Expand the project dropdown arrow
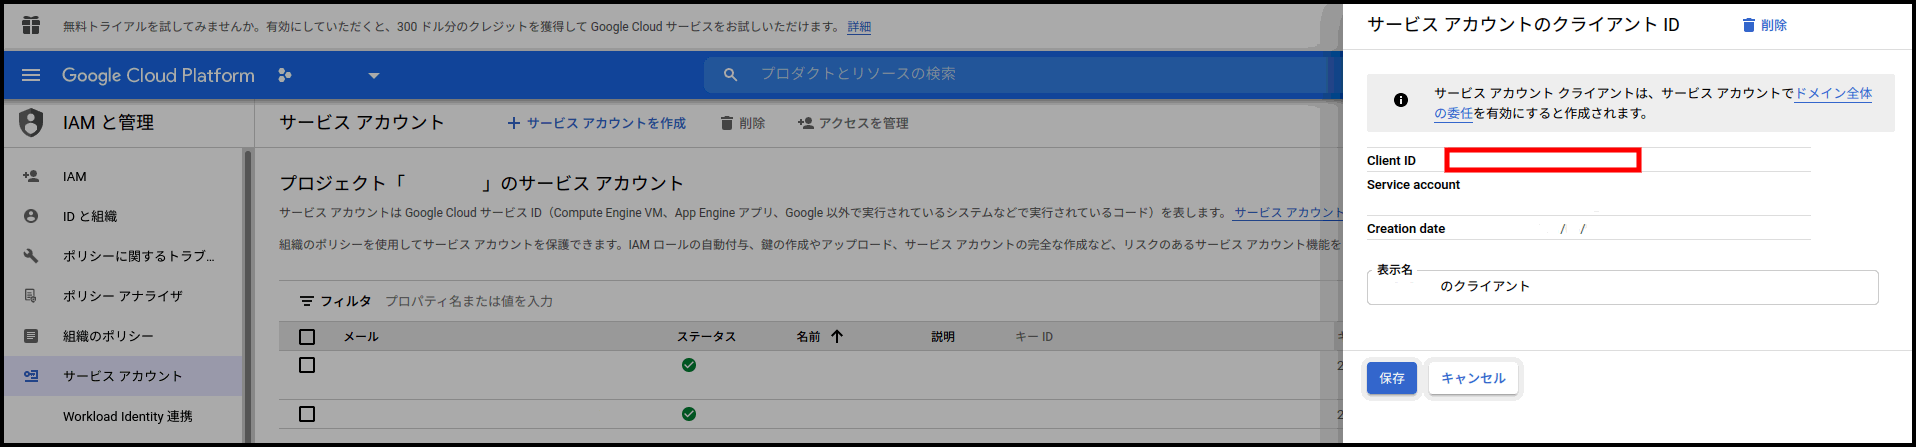 (x=374, y=75)
